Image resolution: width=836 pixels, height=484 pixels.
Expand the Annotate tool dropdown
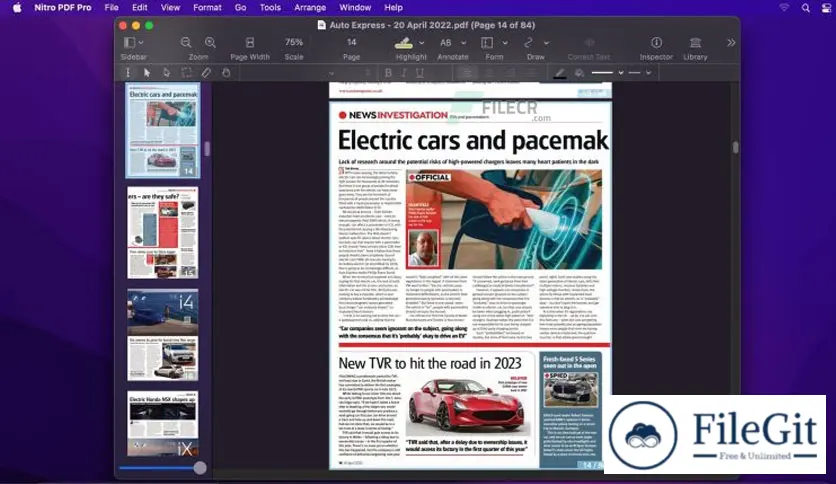click(463, 43)
